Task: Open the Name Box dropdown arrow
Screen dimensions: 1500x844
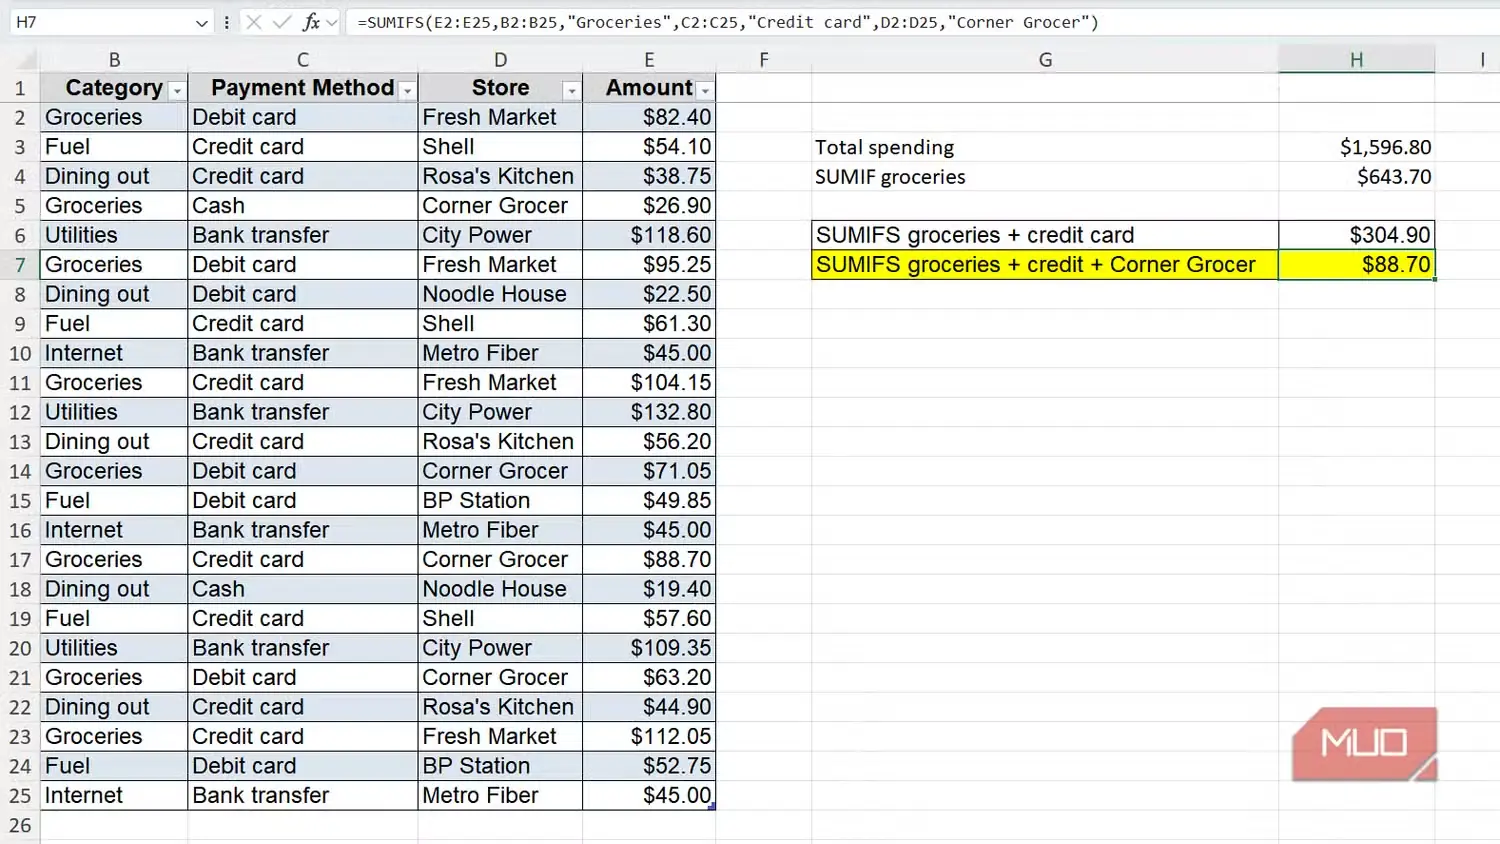Action: [x=202, y=22]
